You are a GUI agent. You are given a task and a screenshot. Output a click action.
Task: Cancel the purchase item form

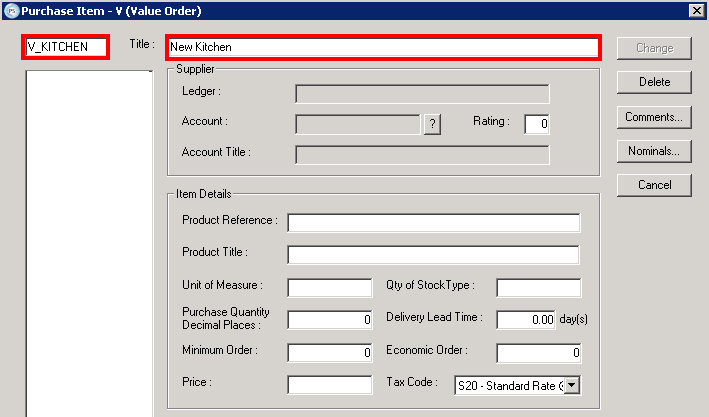pos(654,185)
